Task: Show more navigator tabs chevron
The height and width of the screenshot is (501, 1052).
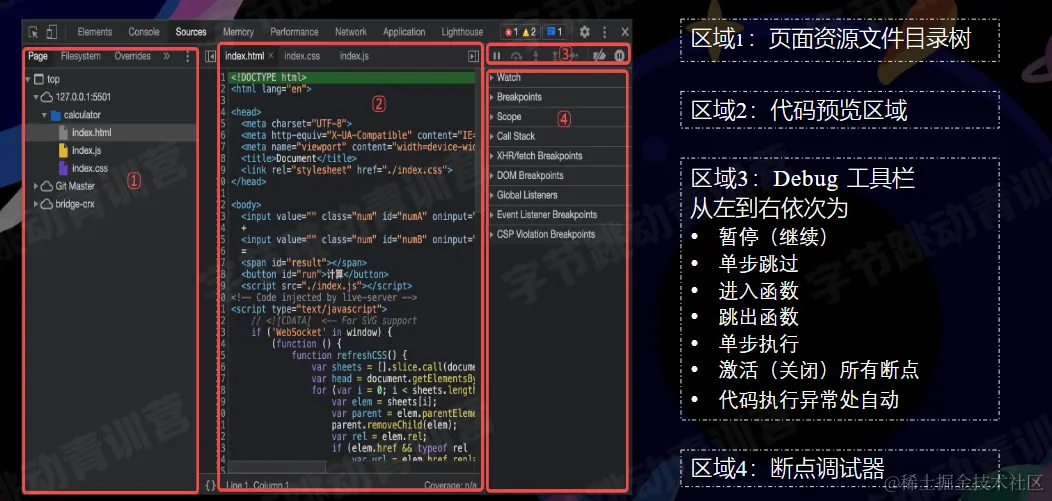Action: tap(167, 56)
